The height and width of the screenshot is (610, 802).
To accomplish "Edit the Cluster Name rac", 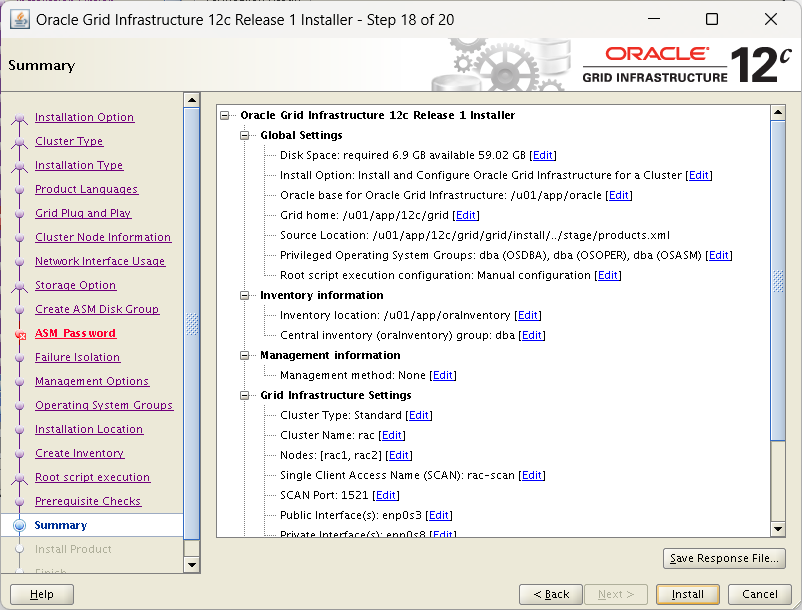I will [x=392, y=435].
